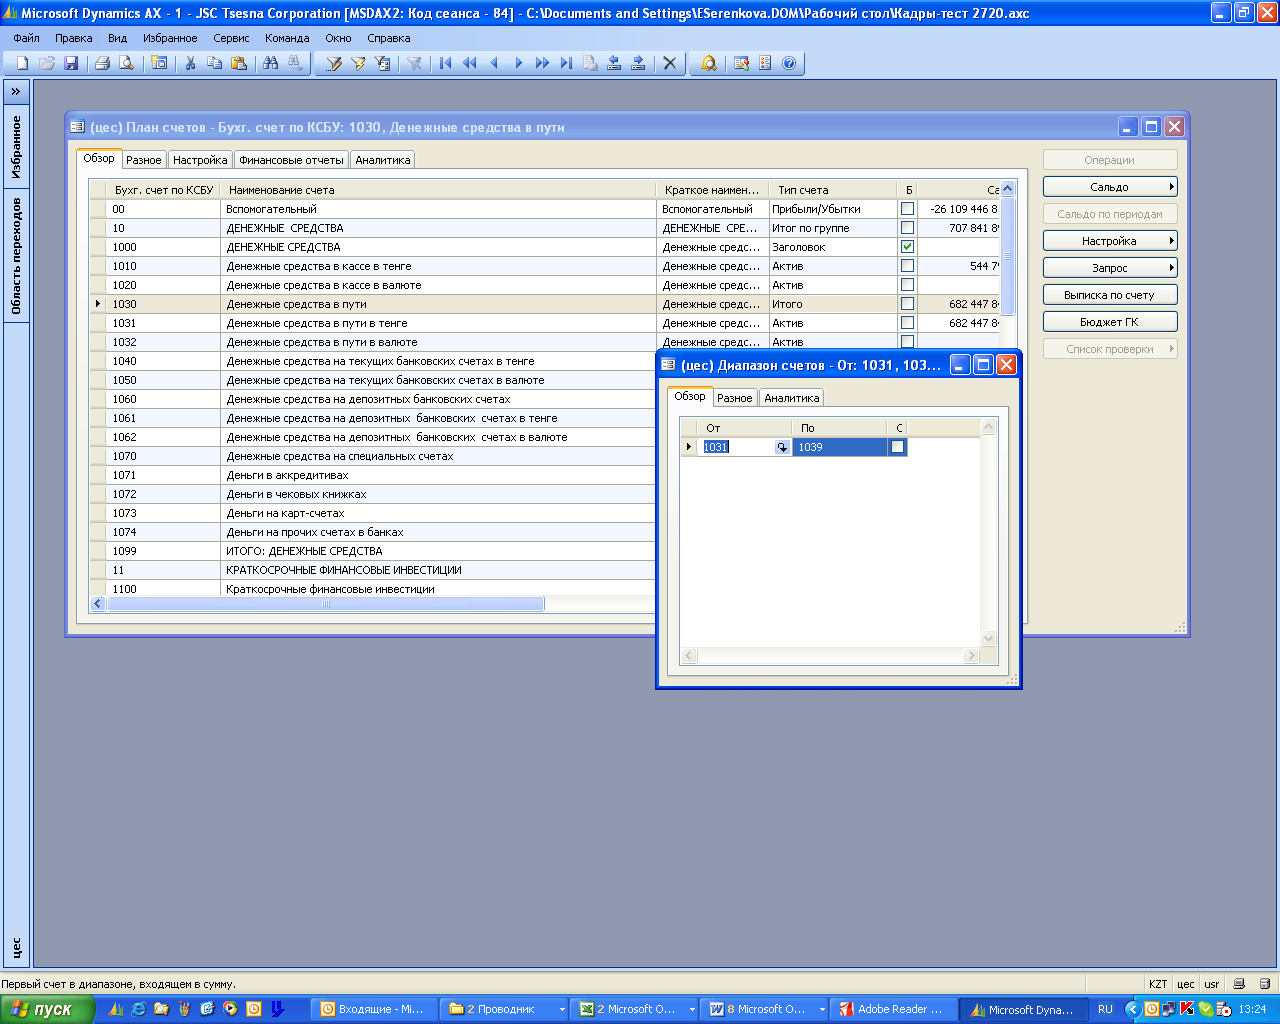Click the horizontal scrollbar thumb in accounts grid
This screenshot has height=1024, width=1280.
click(x=325, y=604)
